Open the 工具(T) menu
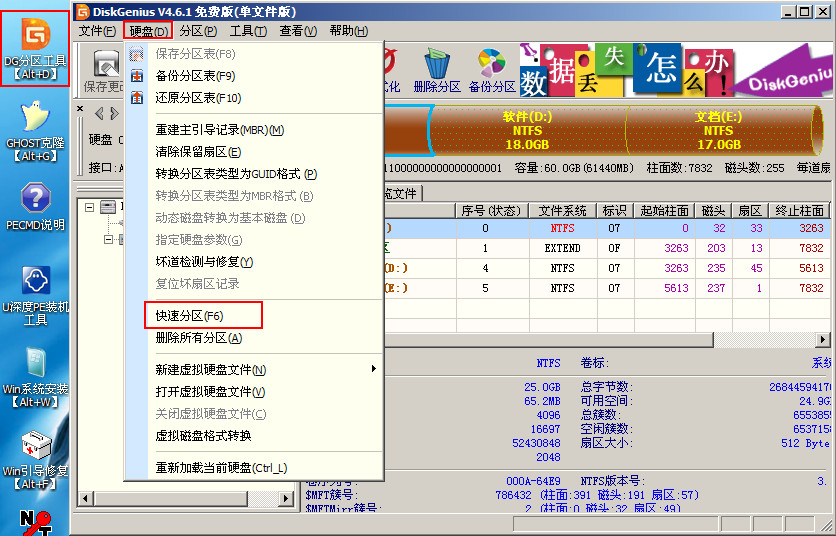The height and width of the screenshot is (536, 836). click(x=248, y=31)
